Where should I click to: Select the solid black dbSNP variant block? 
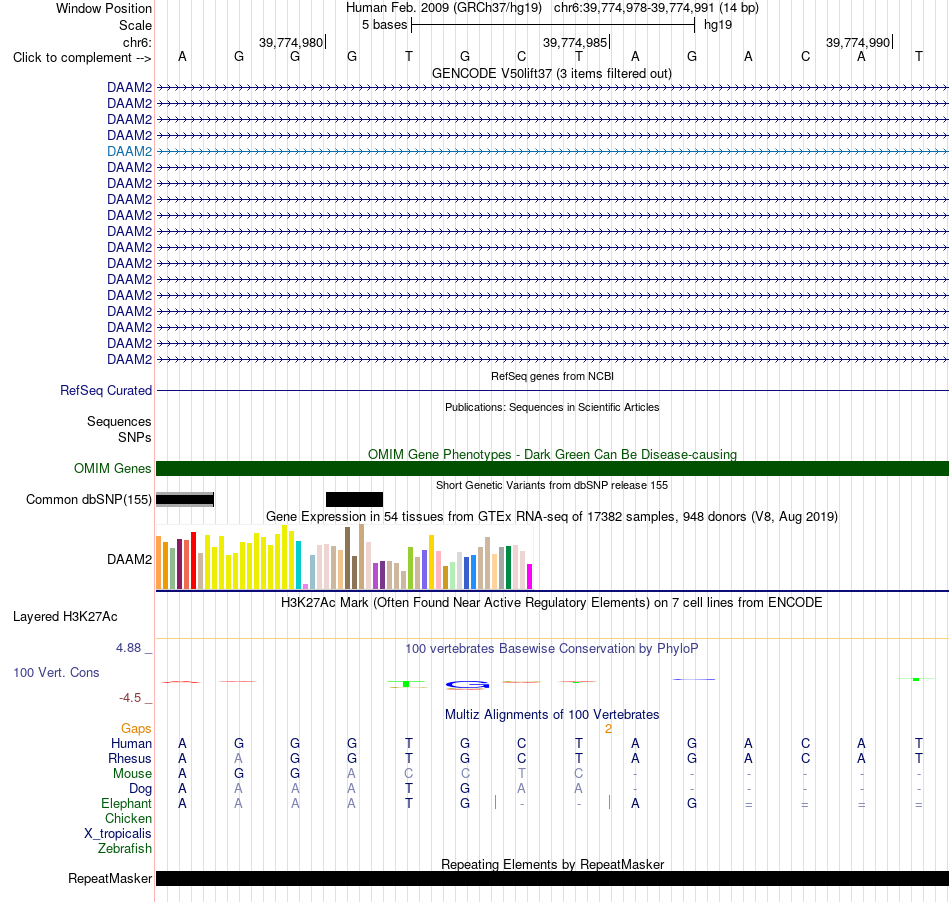click(354, 499)
